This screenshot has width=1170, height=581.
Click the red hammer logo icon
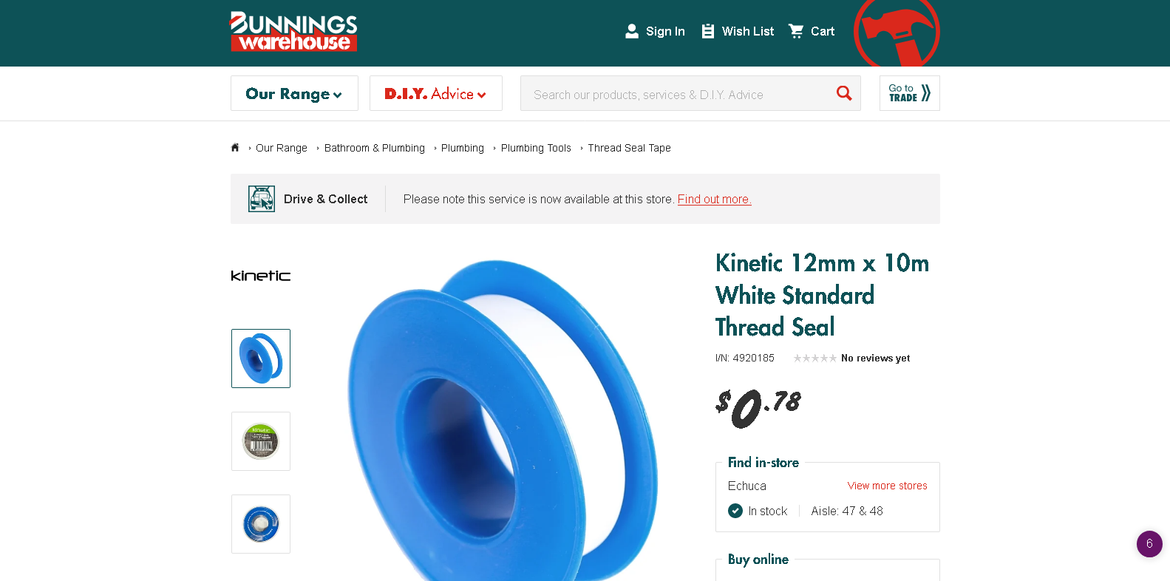(x=896, y=31)
